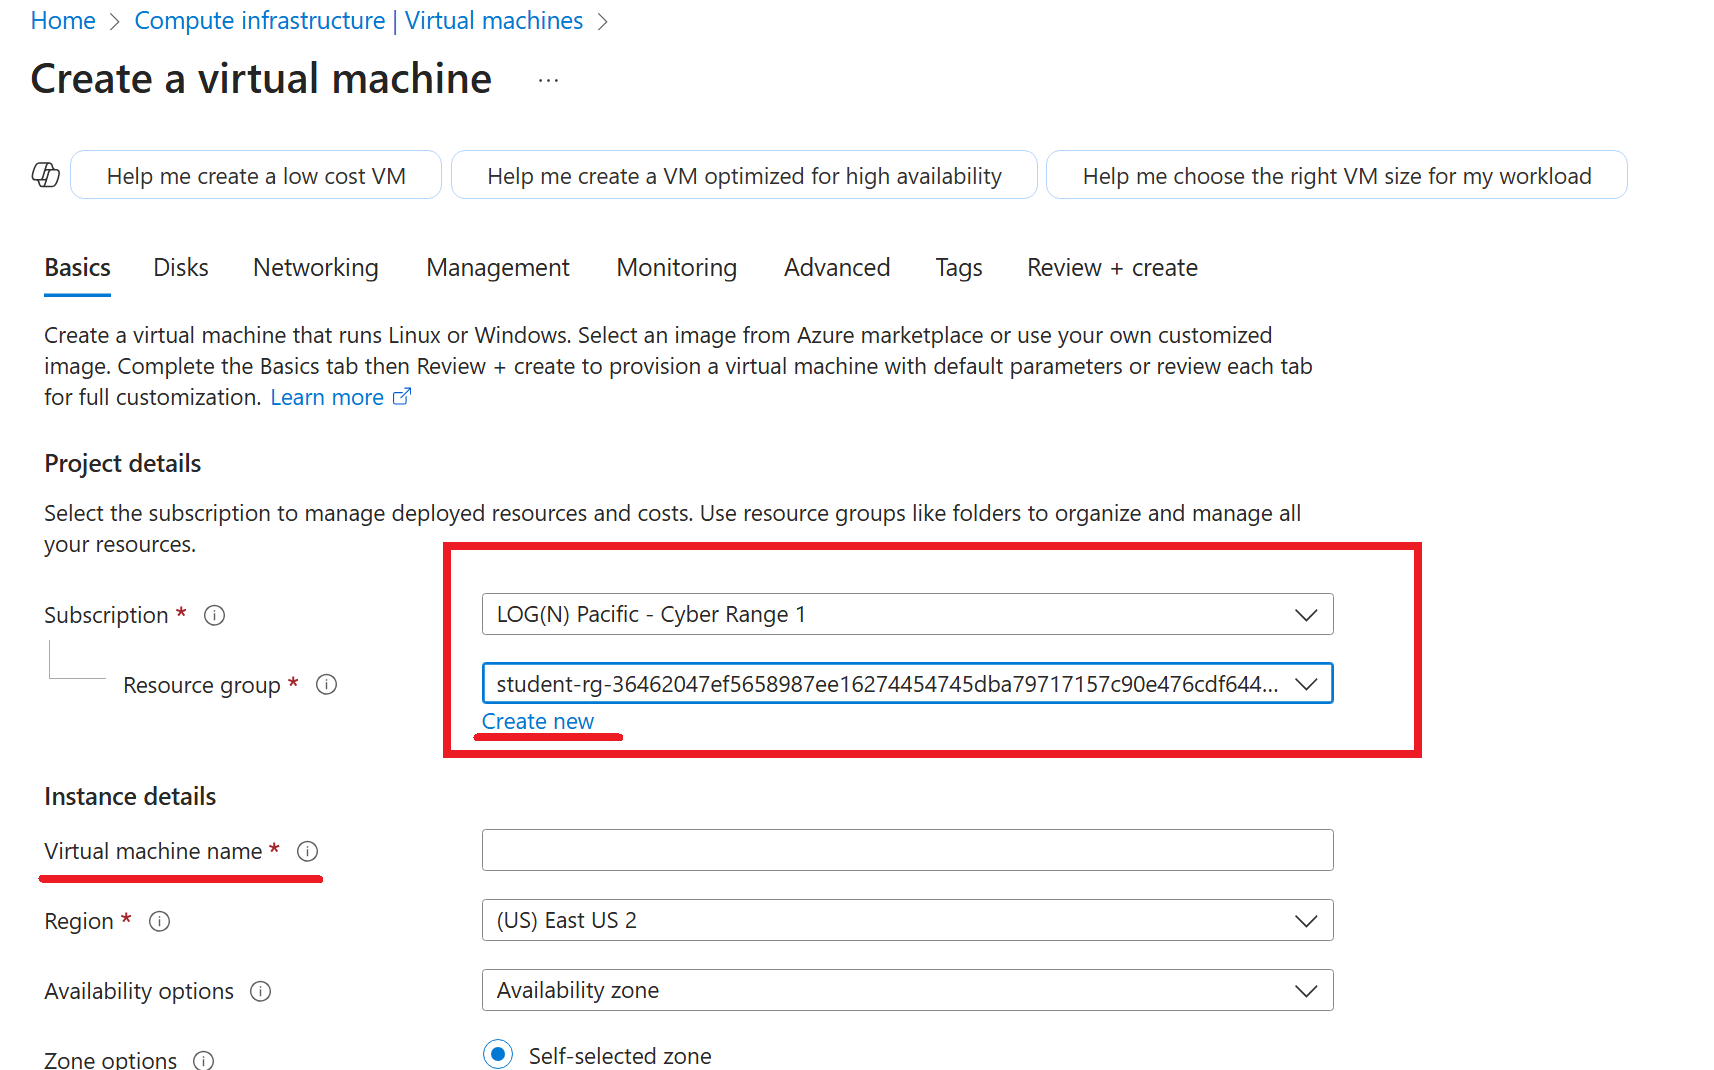Click the Subscription info icon
Viewport: 1714px width, 1070px height.
214,615
